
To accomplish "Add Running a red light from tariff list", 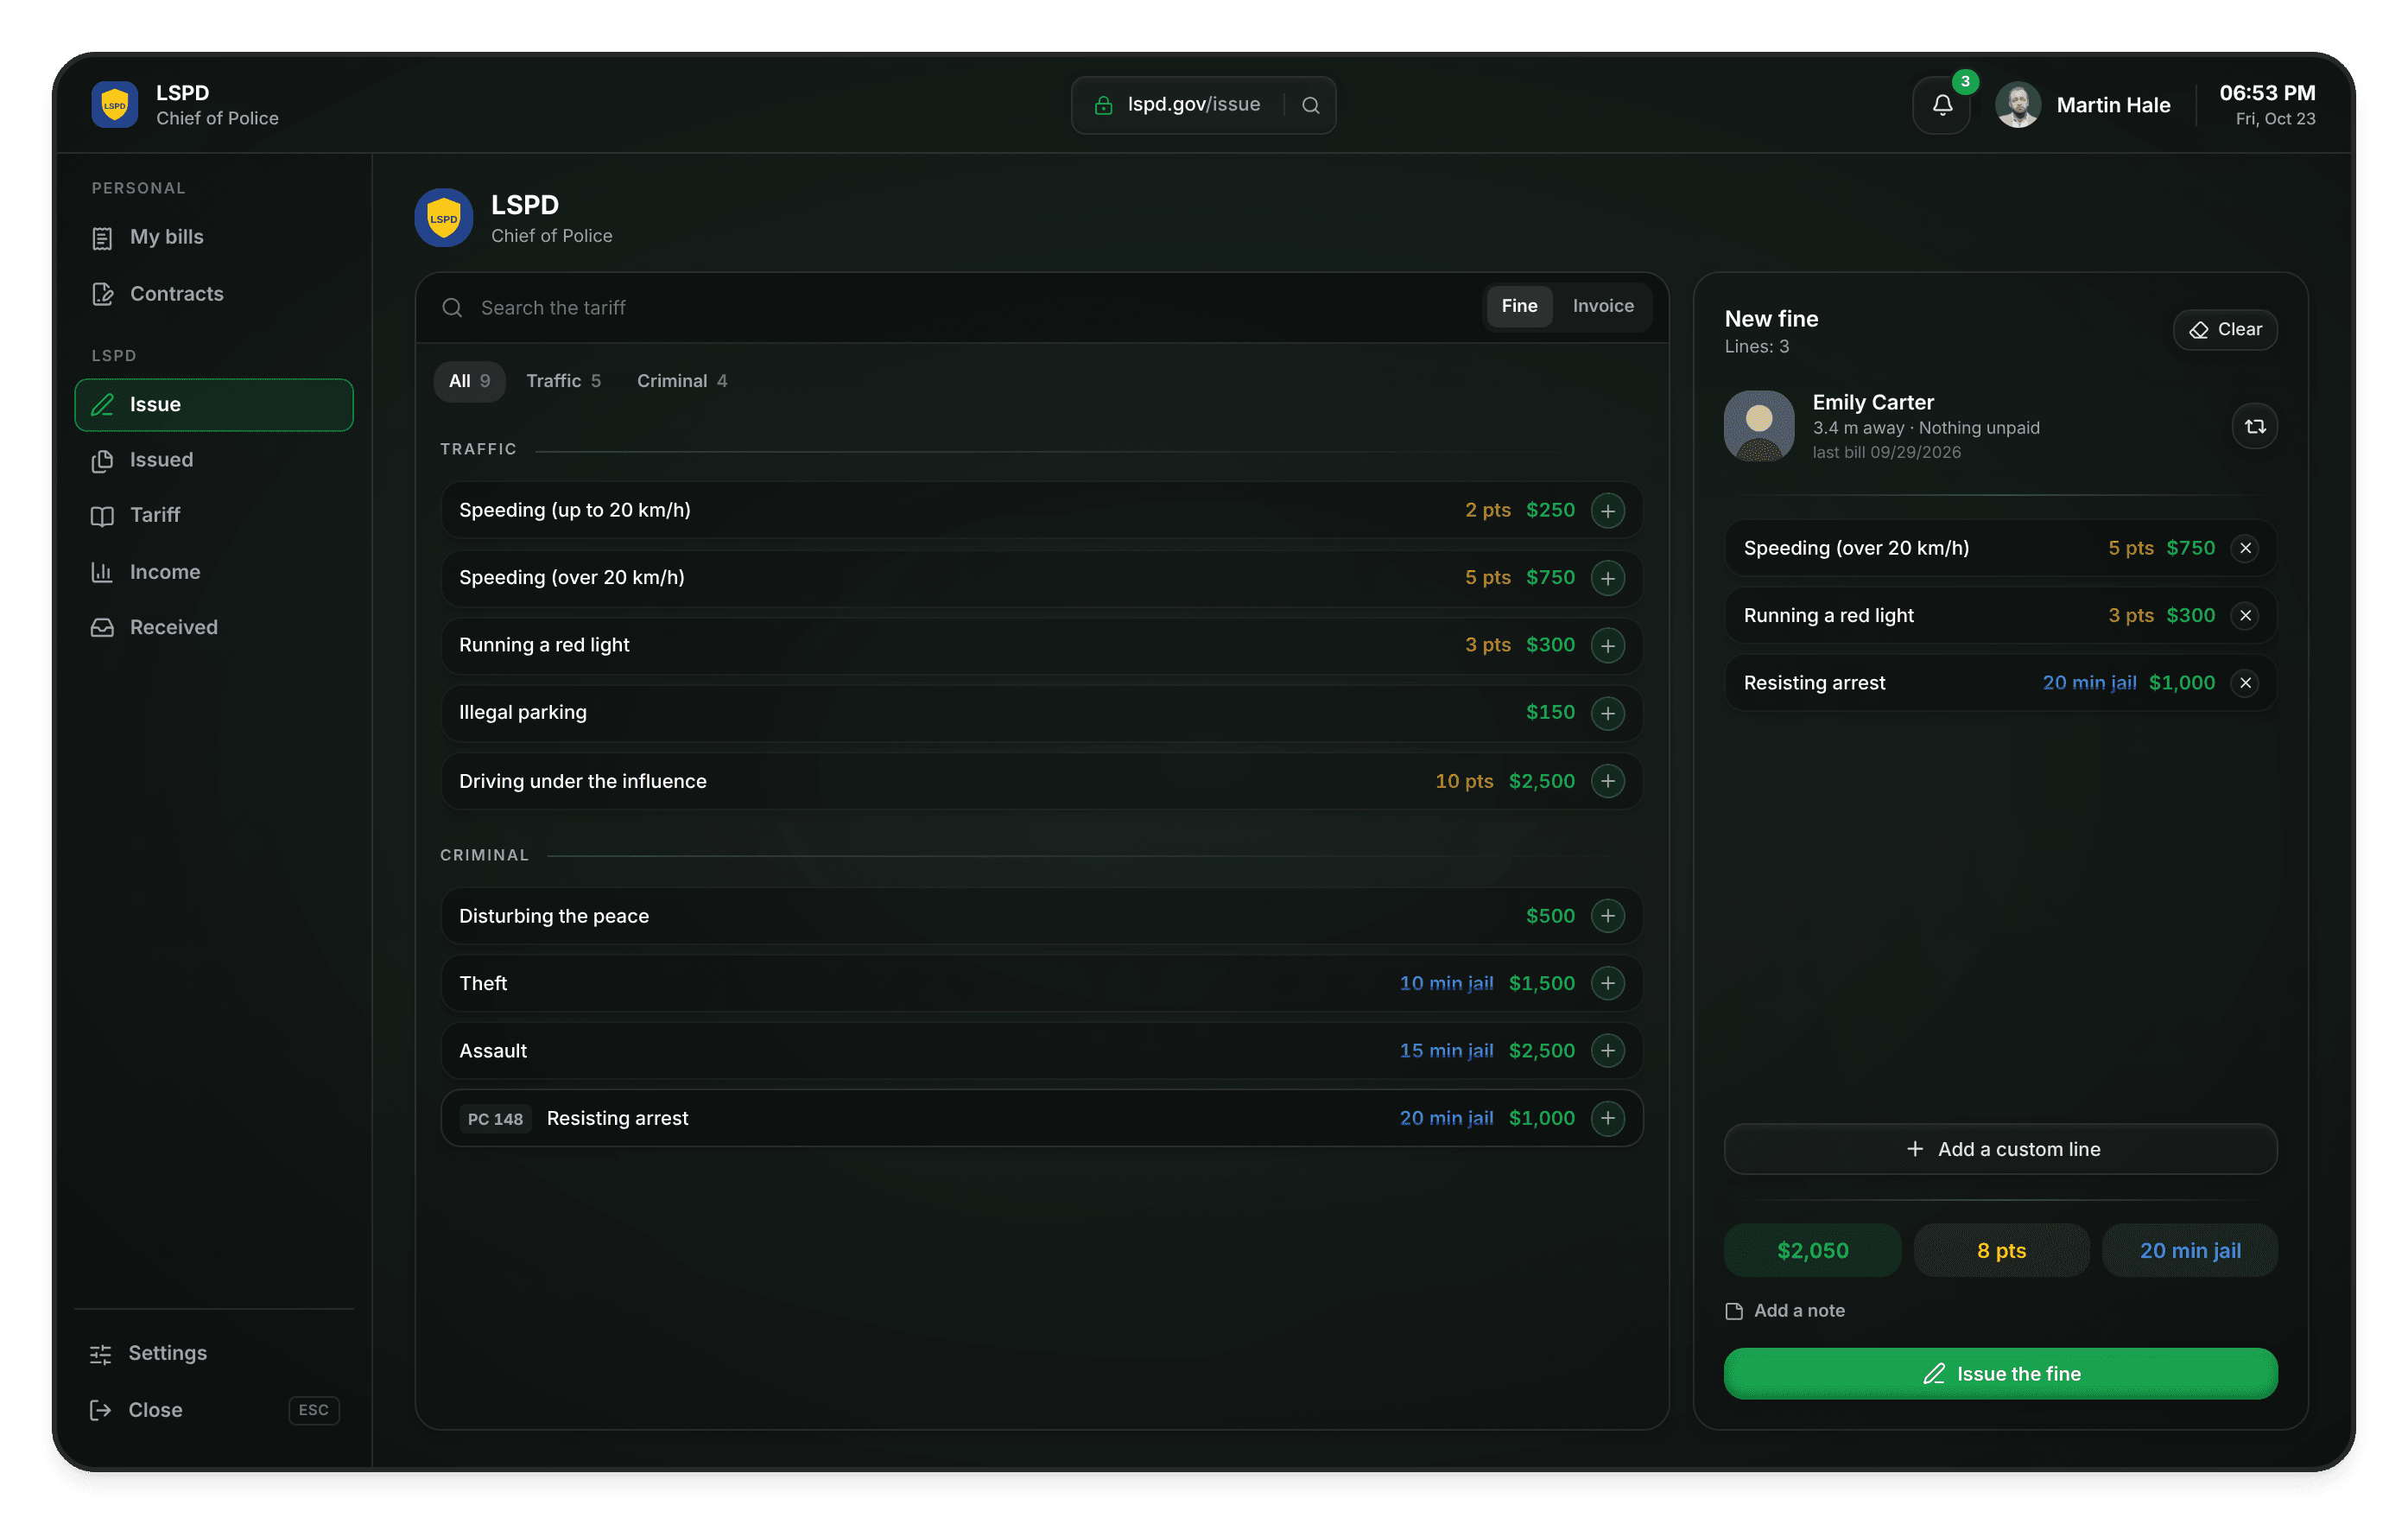I will tap(1607, 646).
